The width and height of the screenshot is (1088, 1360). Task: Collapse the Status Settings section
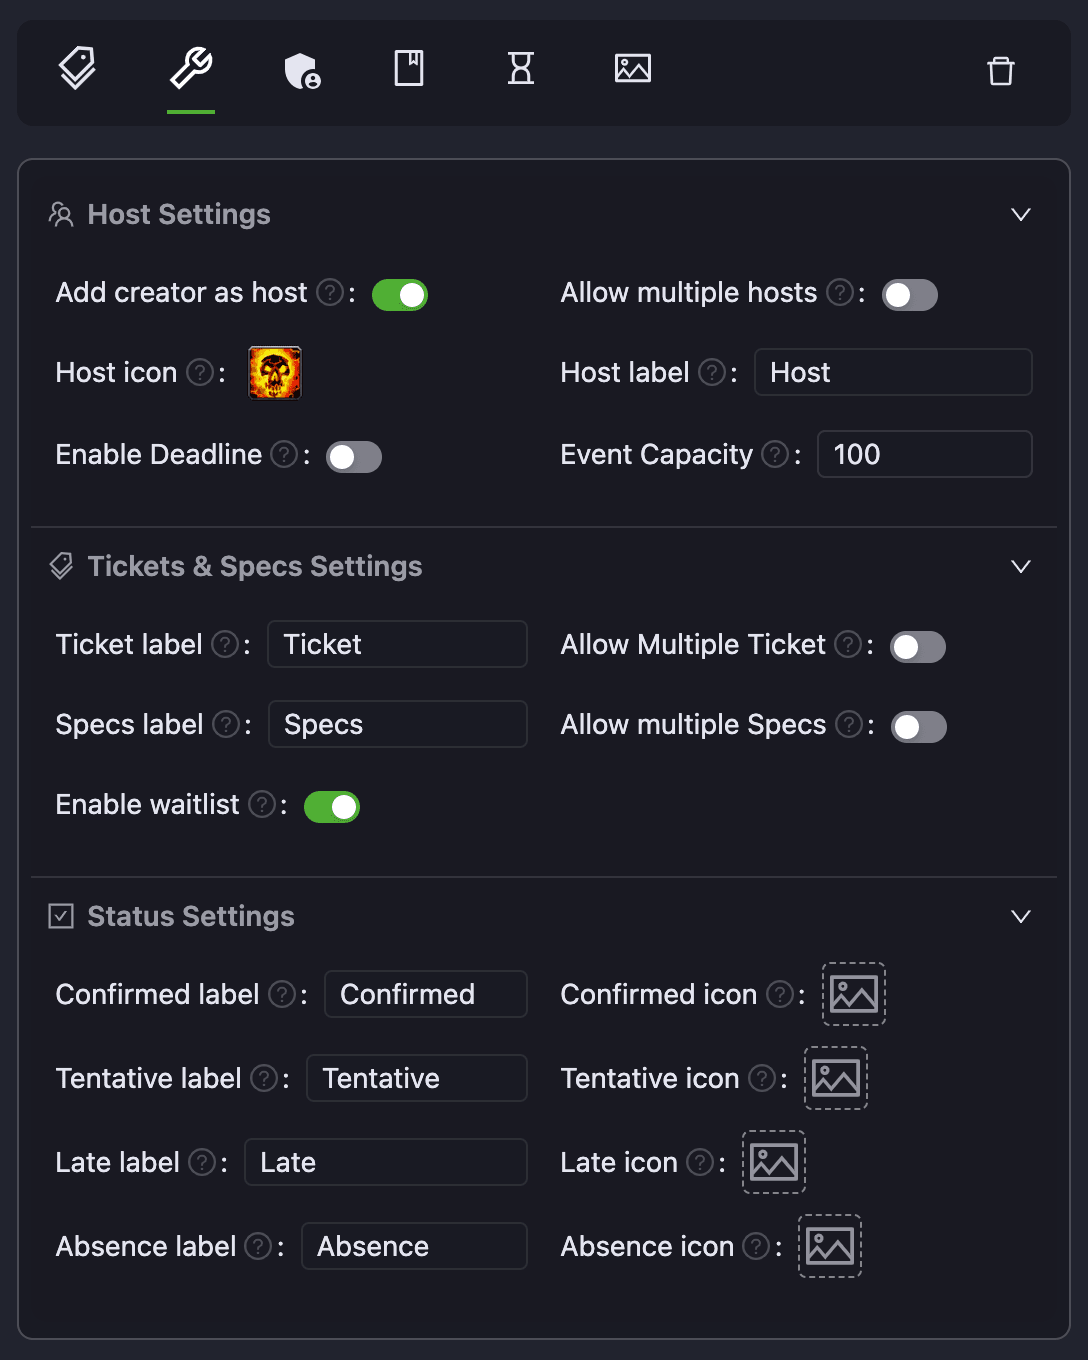click(1021, 916)
